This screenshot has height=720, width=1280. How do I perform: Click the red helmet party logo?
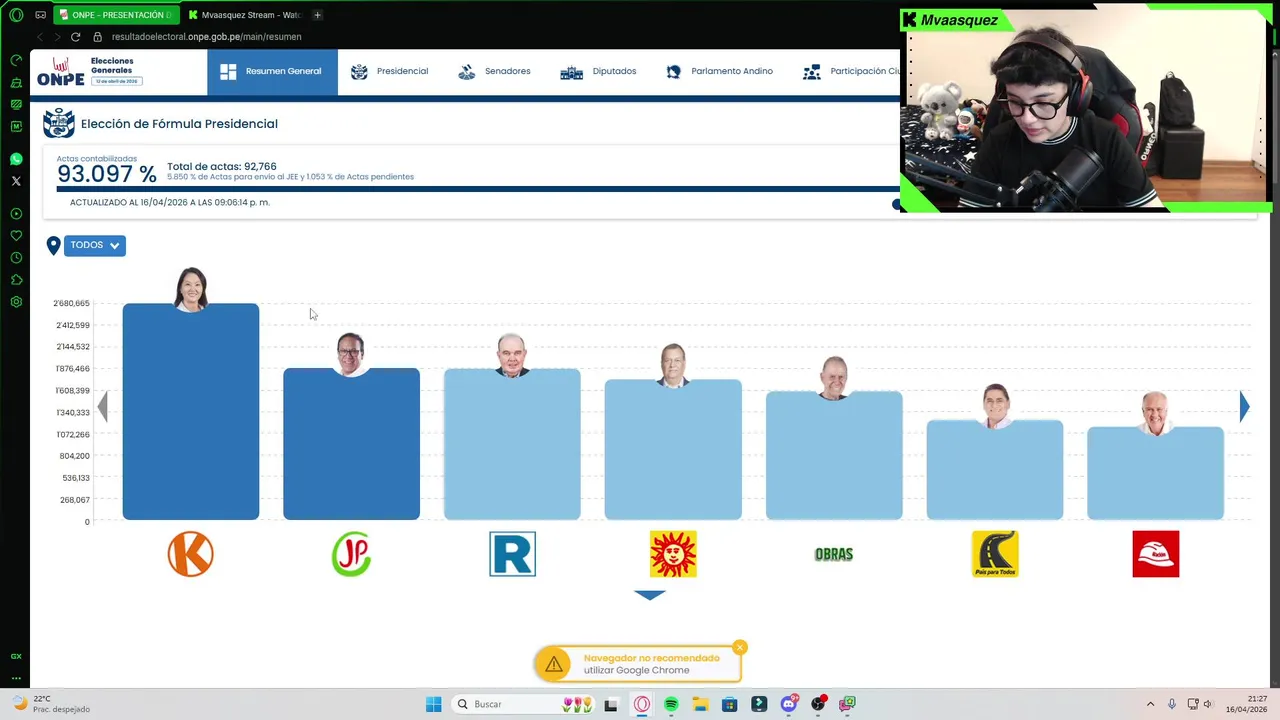pyautogui.click(x=1156, y=554)
